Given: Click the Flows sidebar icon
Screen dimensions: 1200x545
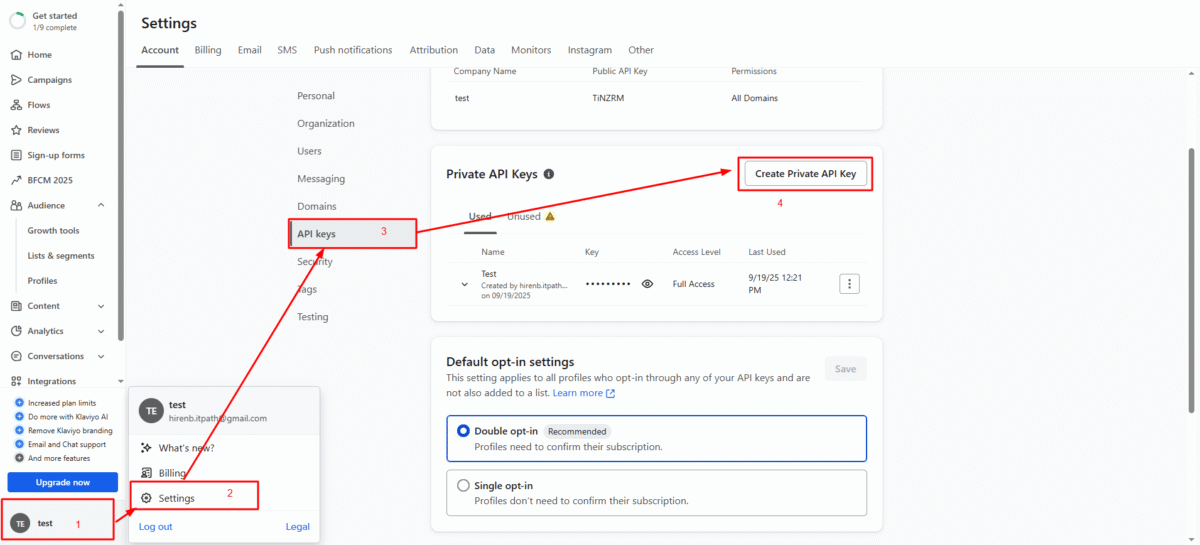Looking at the screenshot, I should 17,105.
